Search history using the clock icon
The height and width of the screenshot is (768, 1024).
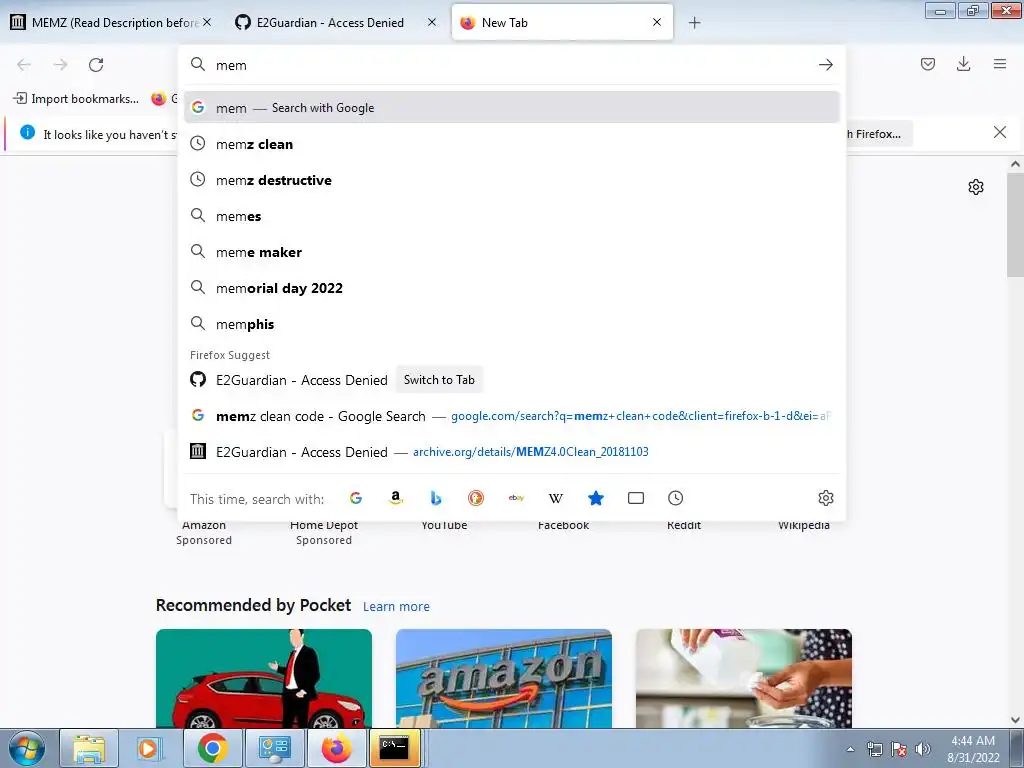point(675,498)
